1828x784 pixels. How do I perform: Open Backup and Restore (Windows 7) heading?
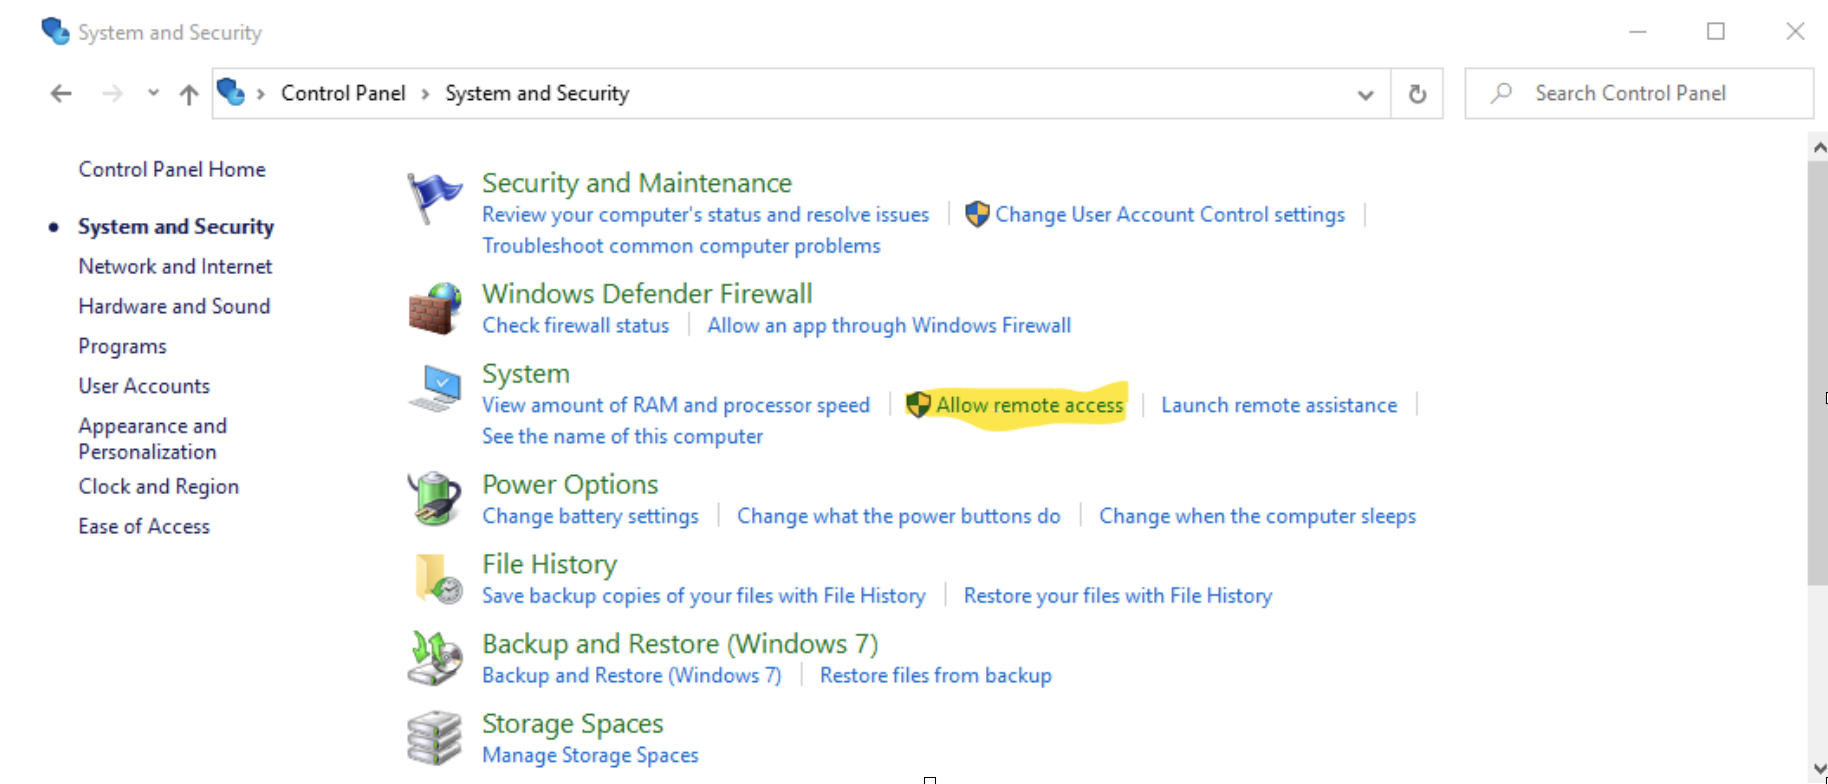click(x=680, y=644)
